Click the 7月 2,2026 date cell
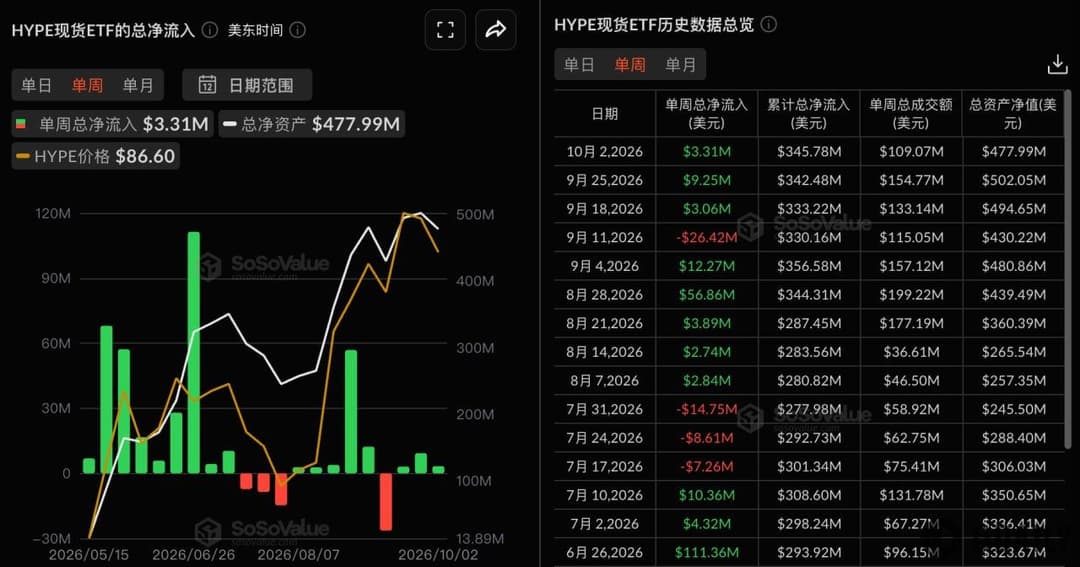 (605, 524)
